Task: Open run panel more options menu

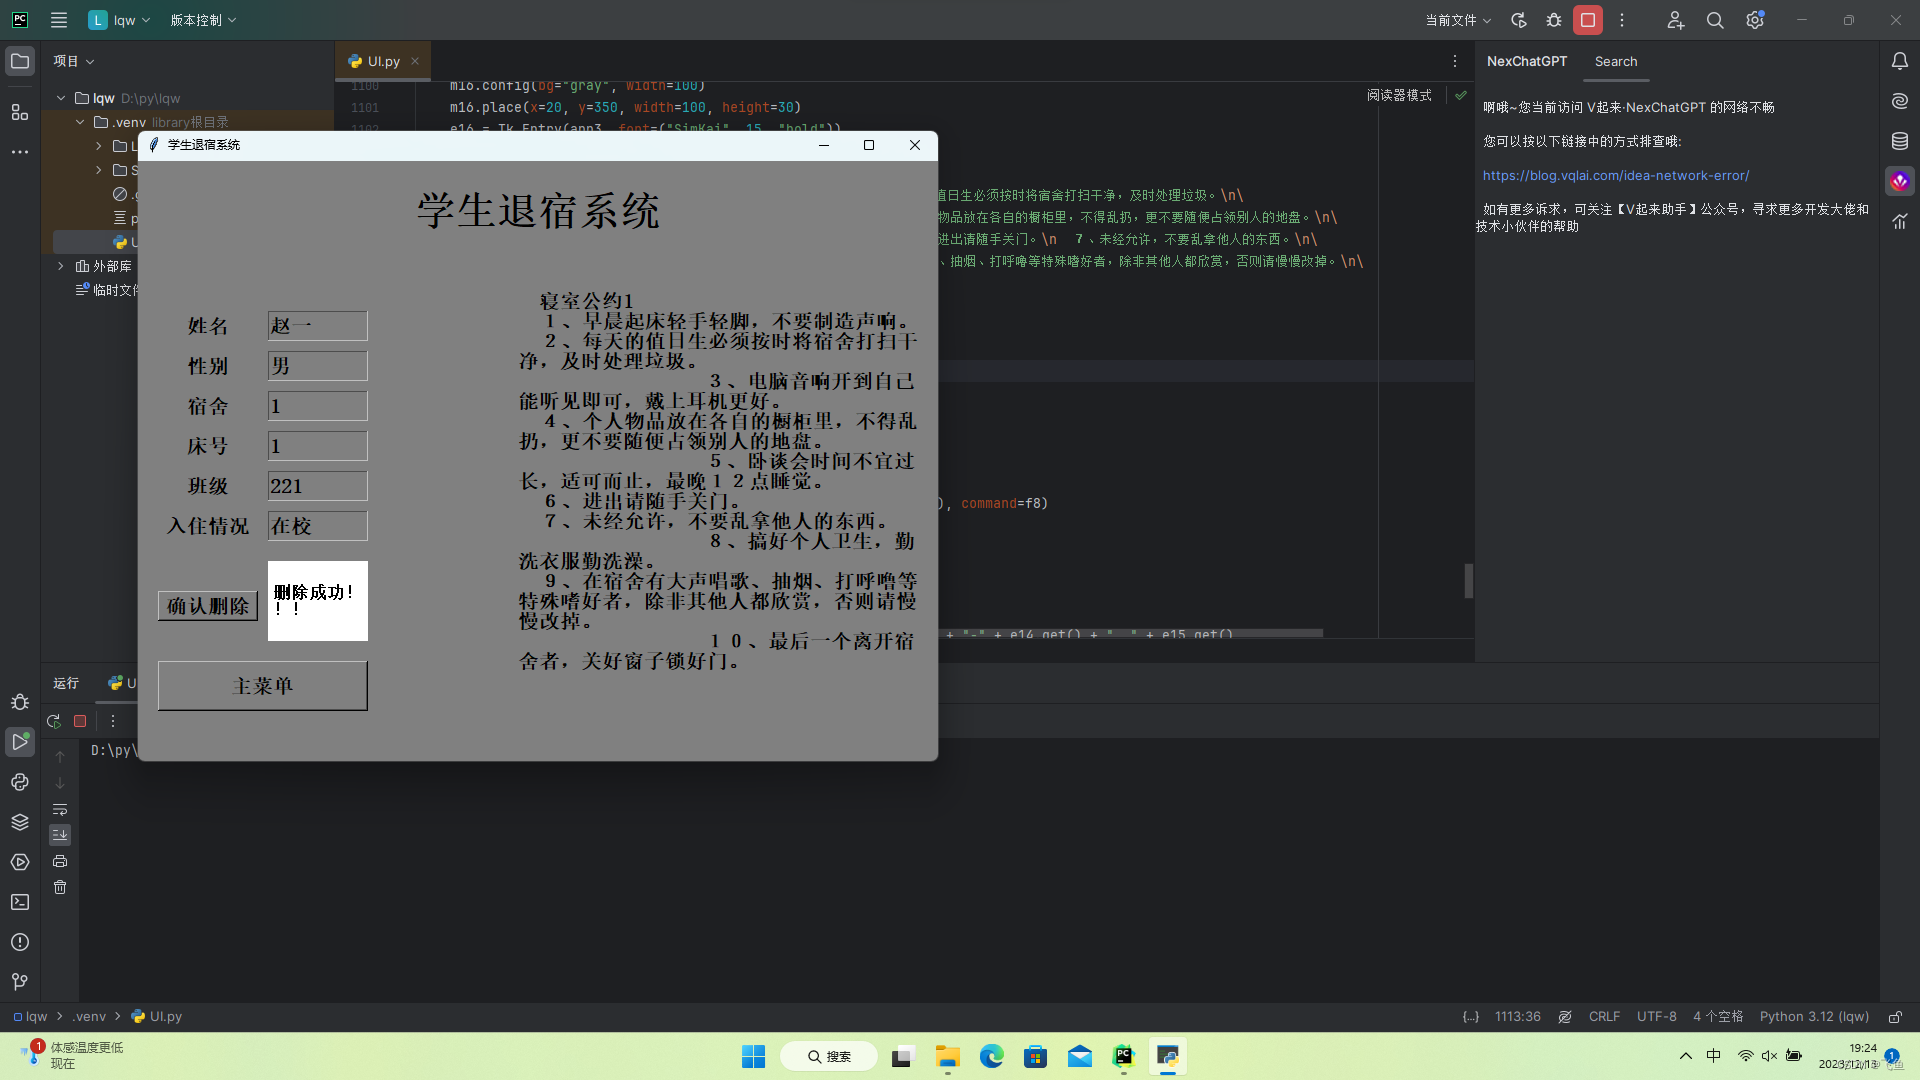Action: click(113, 721)
